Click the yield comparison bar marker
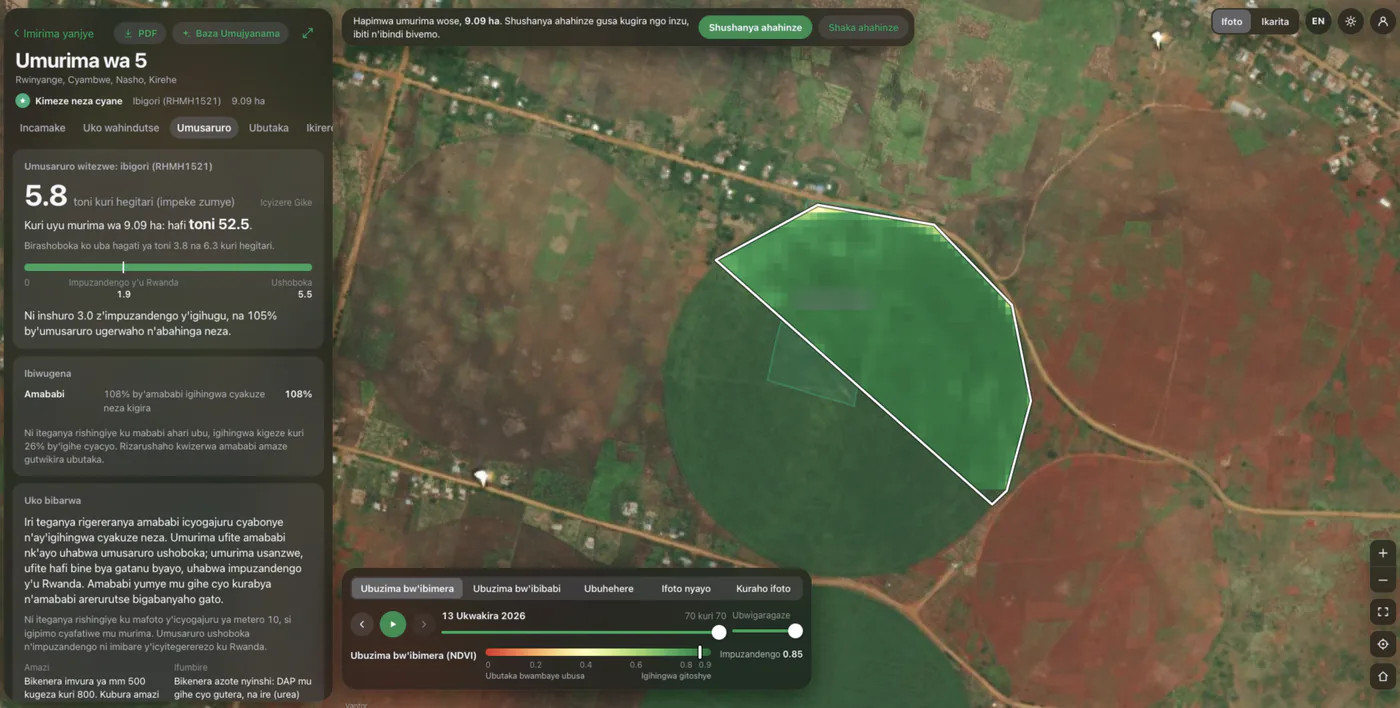Viewport: 1400px width, 708px height. 123,267
